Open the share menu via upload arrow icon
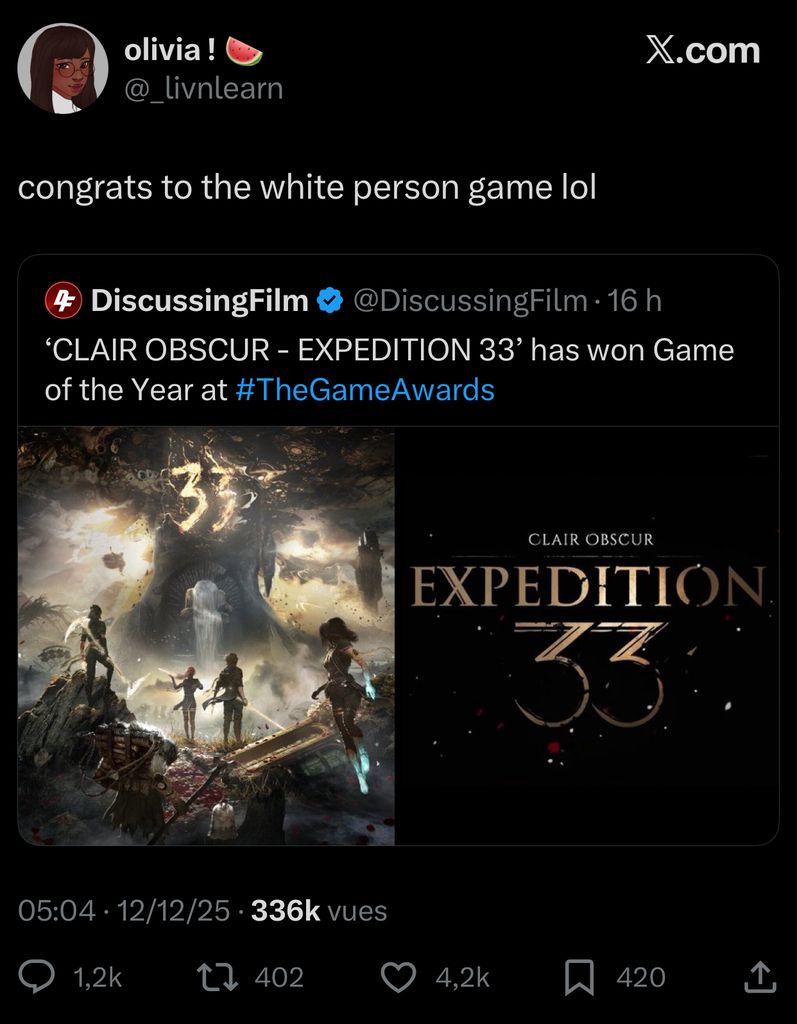This screenshot has height=1024, width=797. tap(759, 977)
